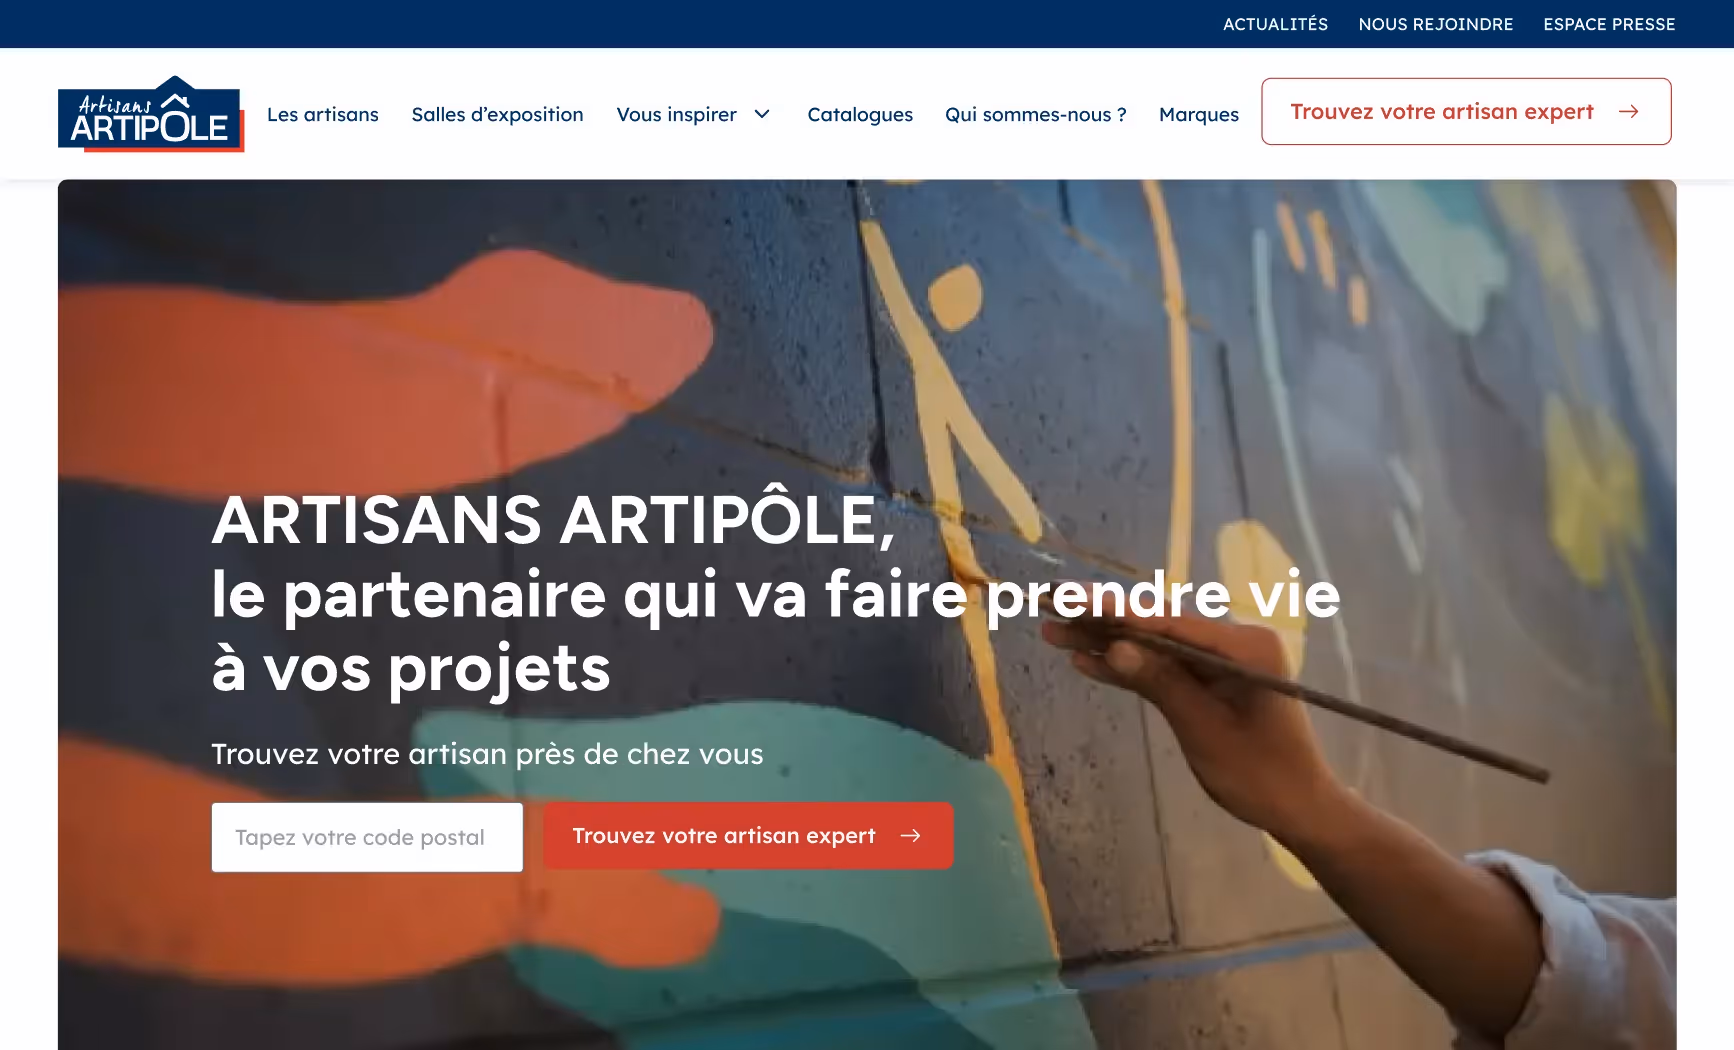Click the outlined Trouvez votre artisan expert button

pos(1466,111)
